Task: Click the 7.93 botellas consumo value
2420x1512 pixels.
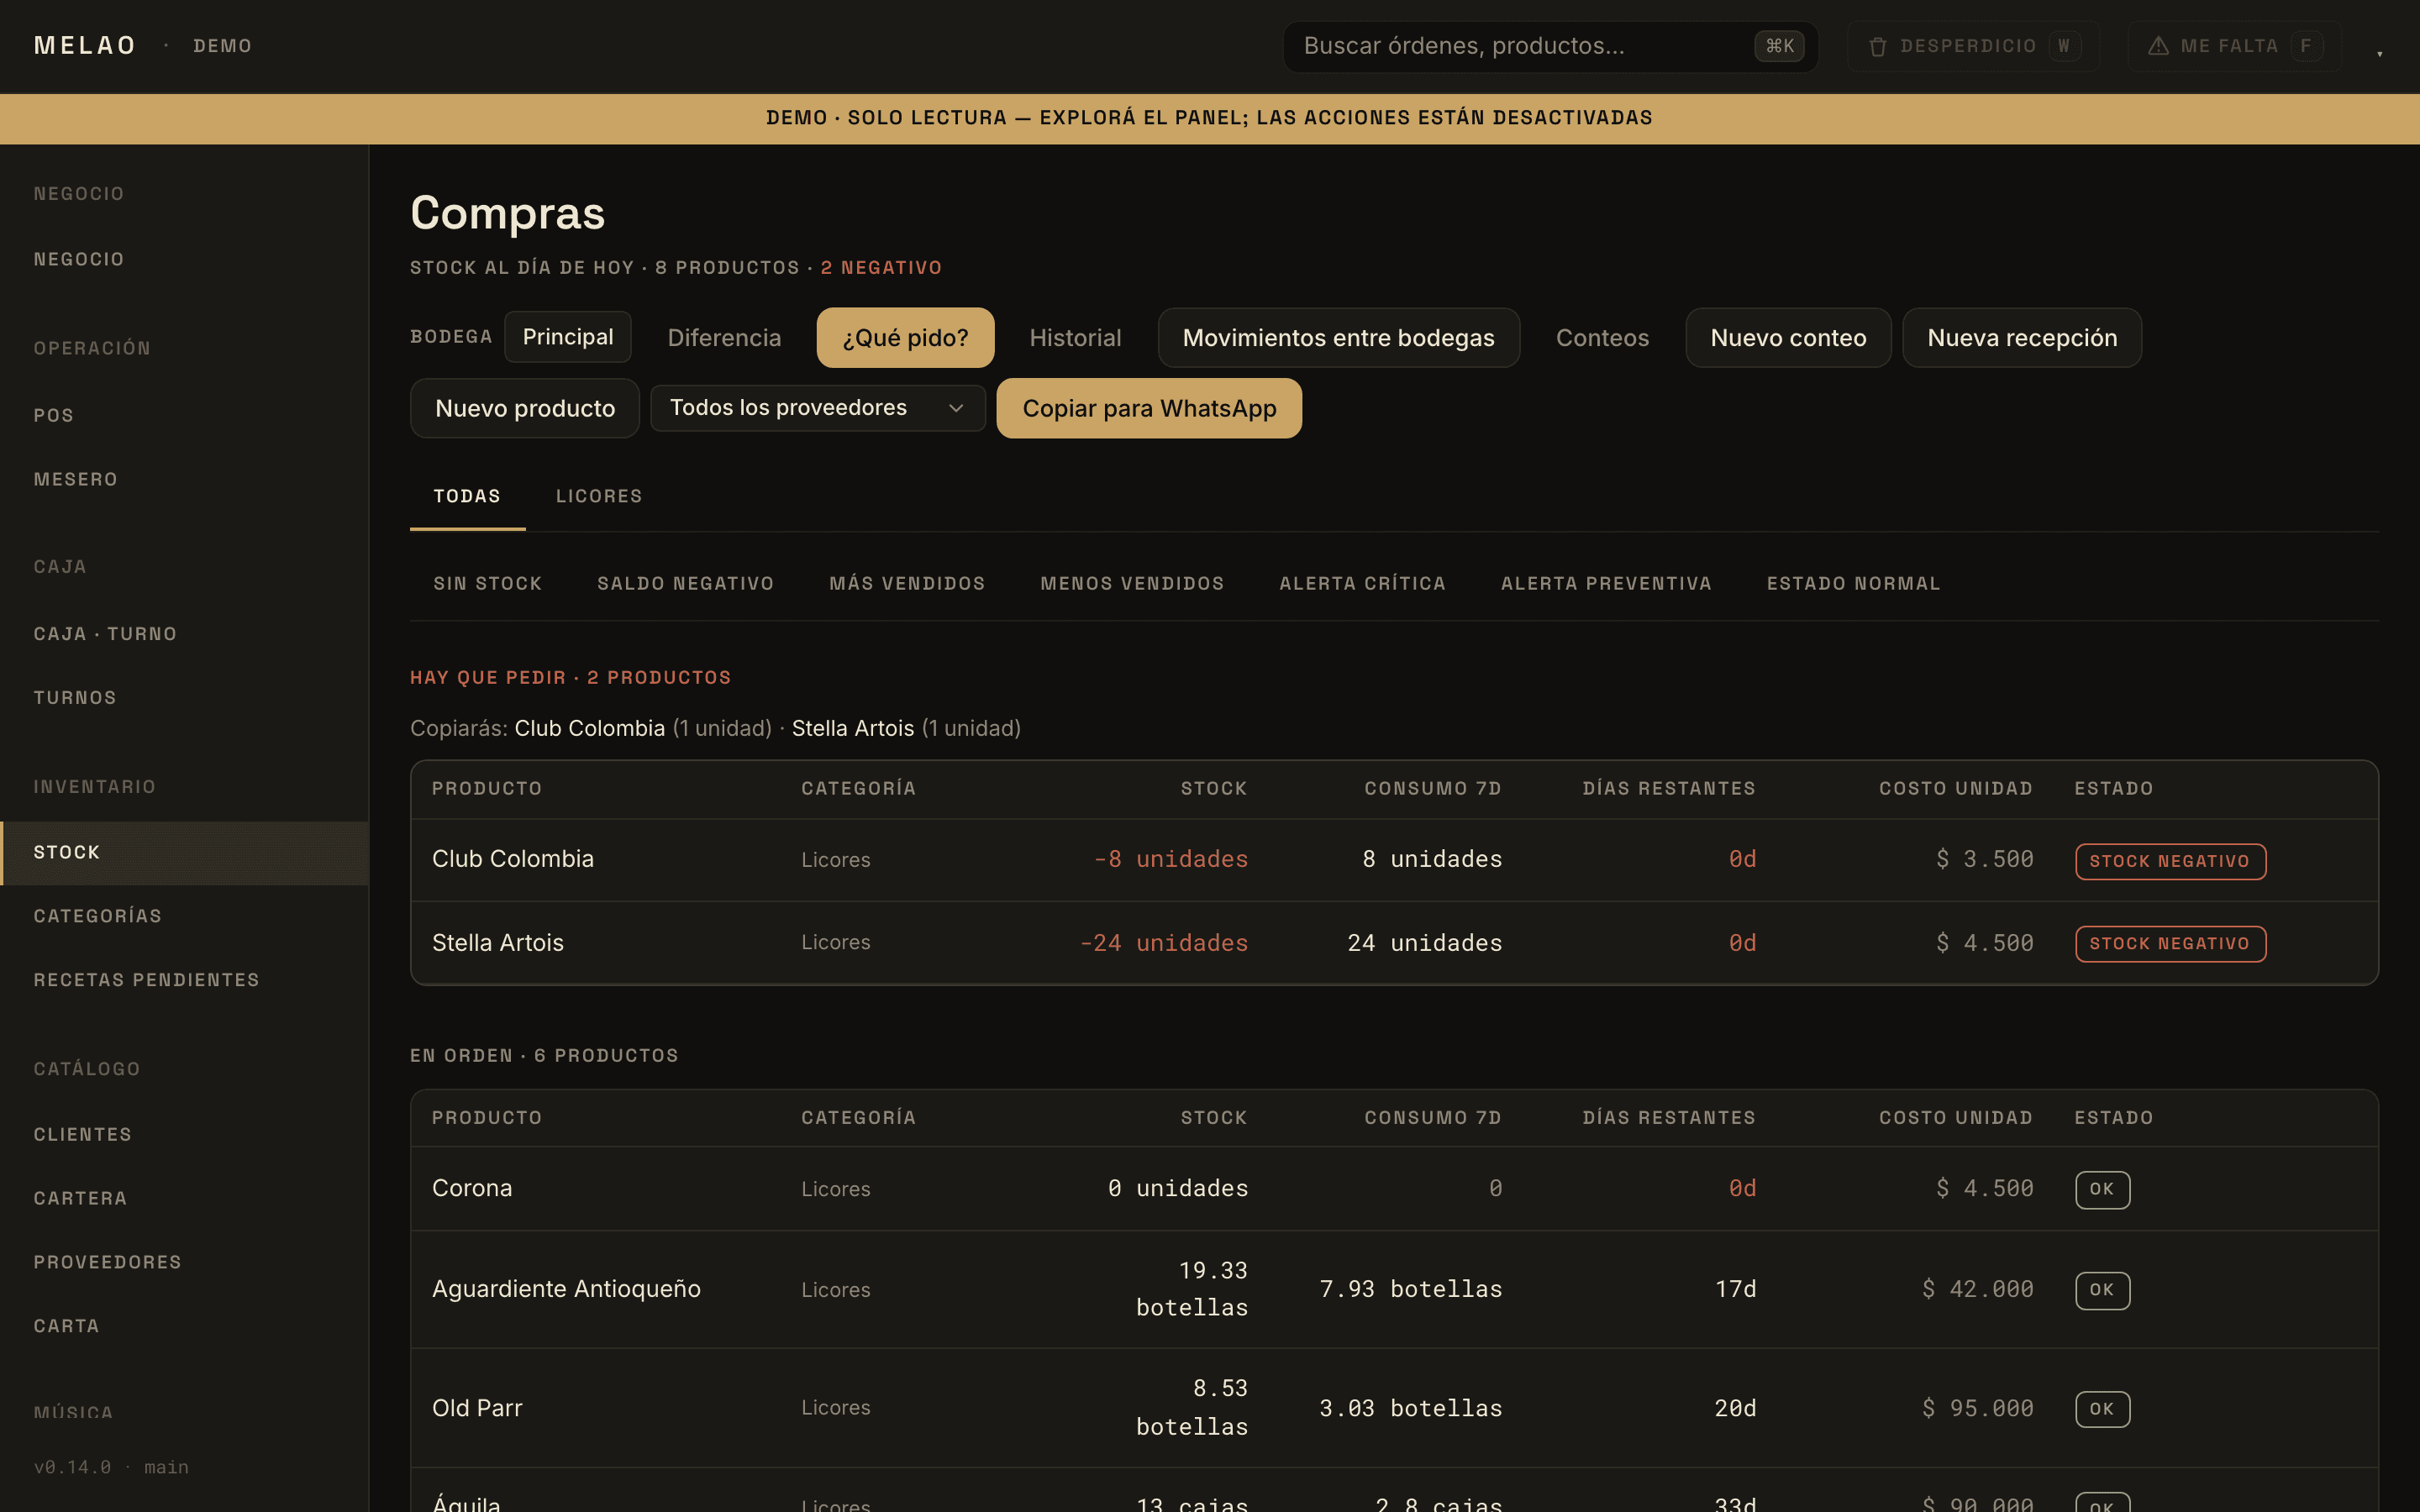Action: pos(1411,1289)
